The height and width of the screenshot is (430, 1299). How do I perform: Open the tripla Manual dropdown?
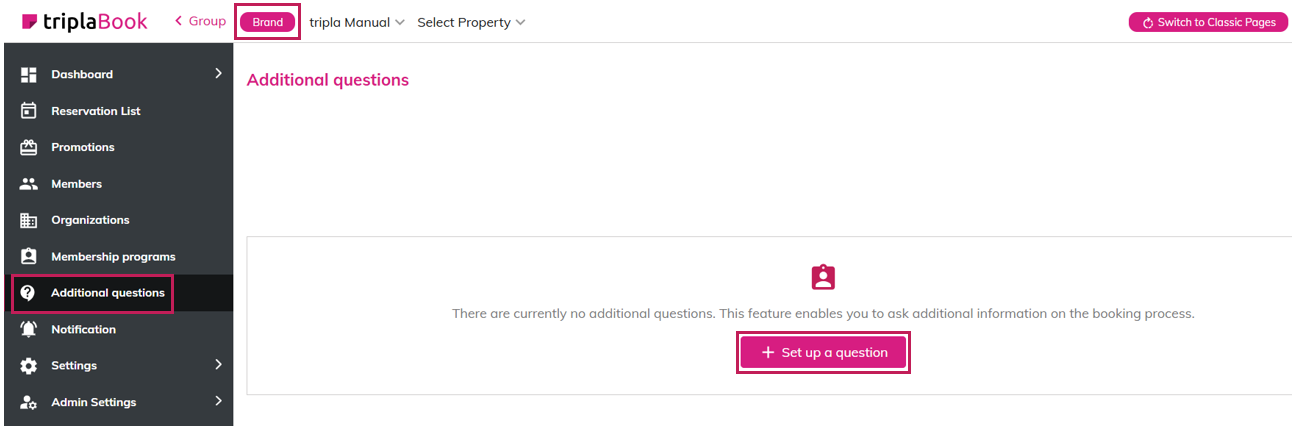[357, 22]
